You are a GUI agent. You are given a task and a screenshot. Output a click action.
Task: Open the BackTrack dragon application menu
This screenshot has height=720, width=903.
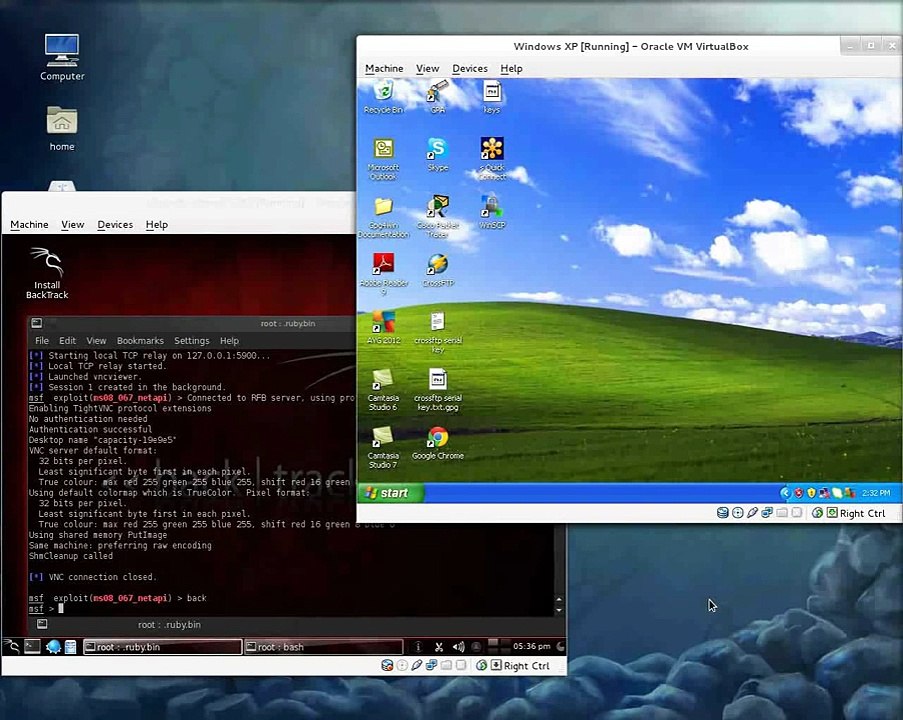click(12, 647)
